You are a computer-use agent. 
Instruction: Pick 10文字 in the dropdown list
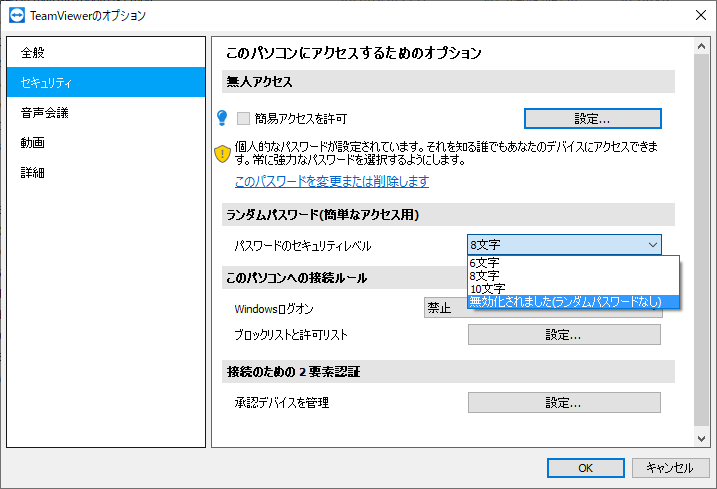click(x=573, y=289)
